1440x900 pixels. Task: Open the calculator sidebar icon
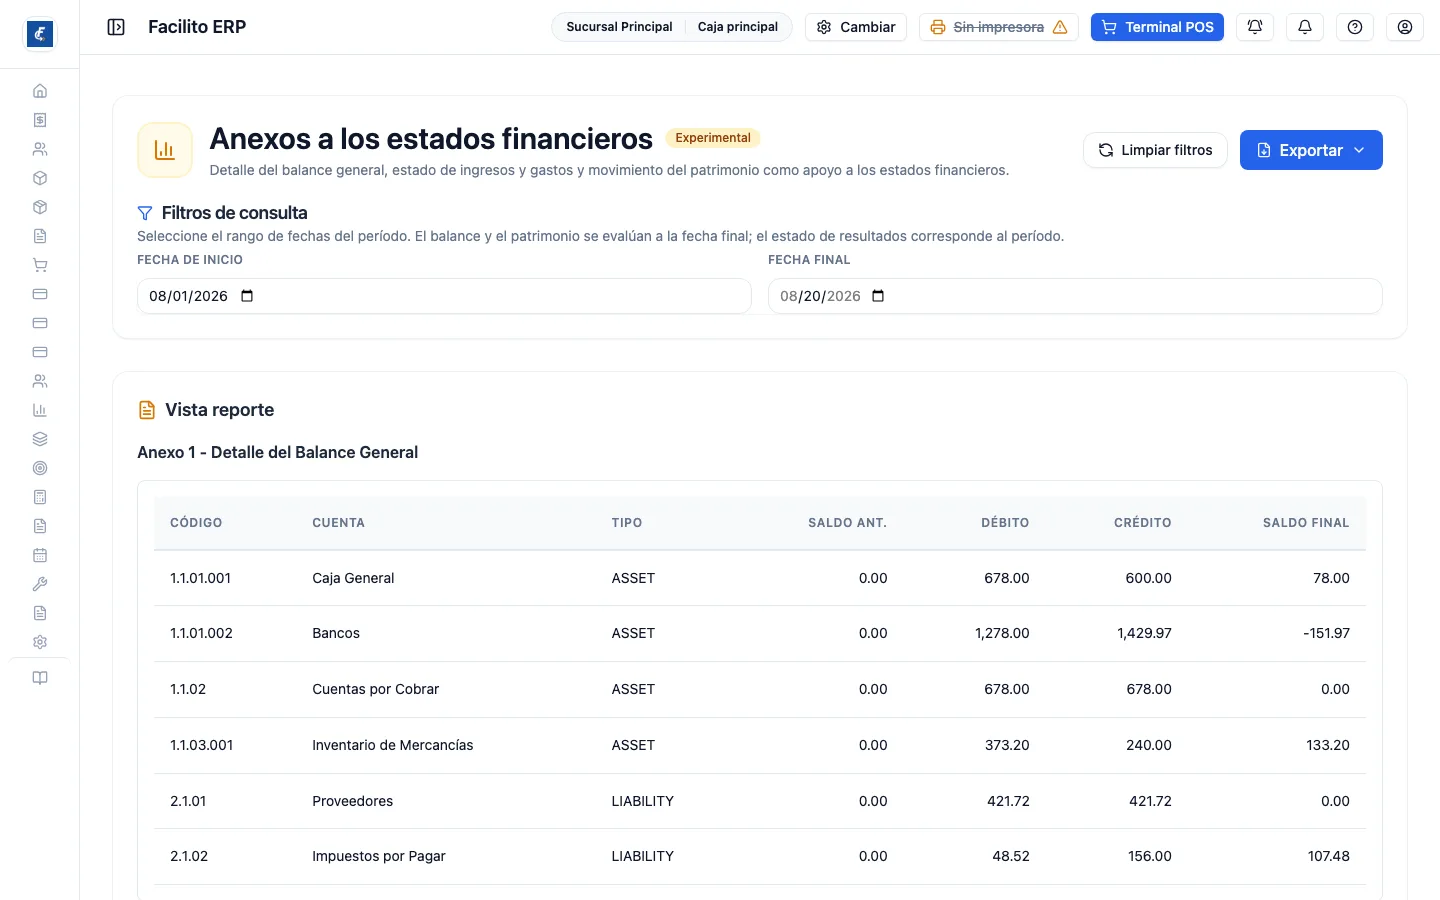[40, 497]
